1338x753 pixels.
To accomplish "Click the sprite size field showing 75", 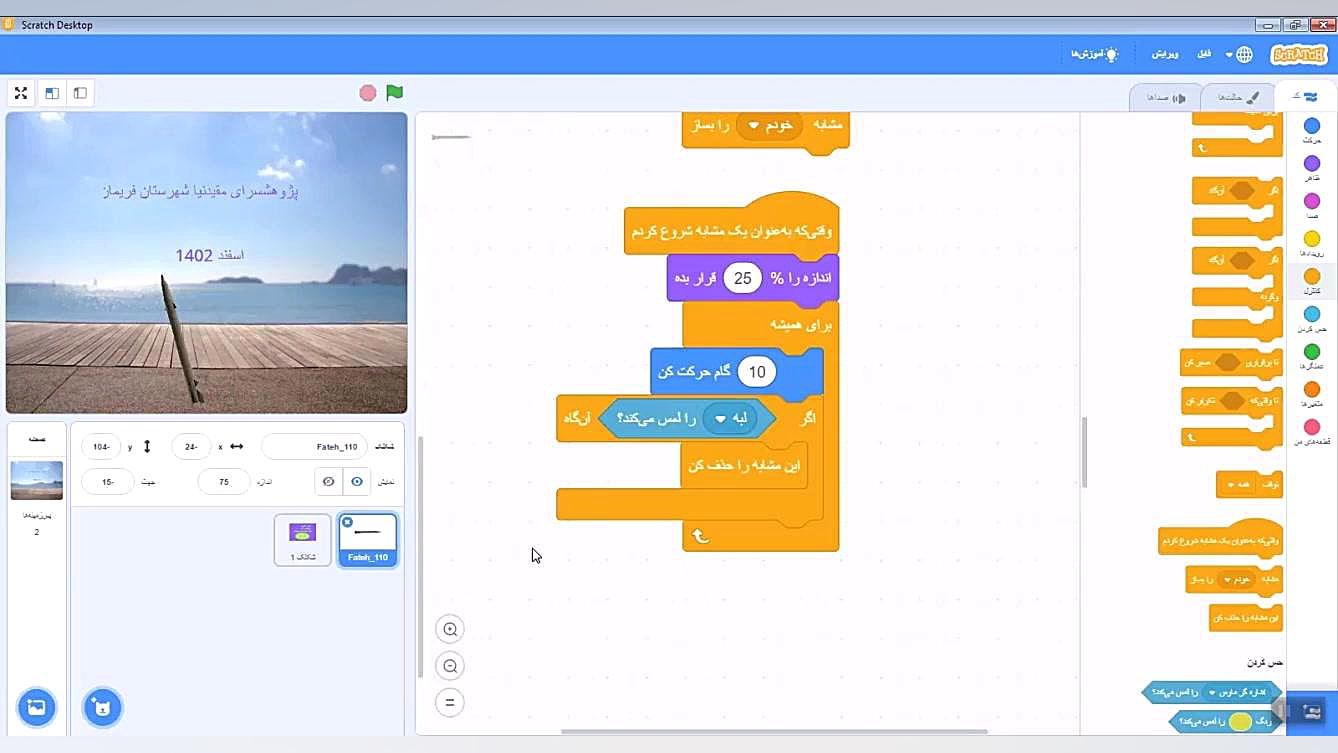I will pos(224,482).
